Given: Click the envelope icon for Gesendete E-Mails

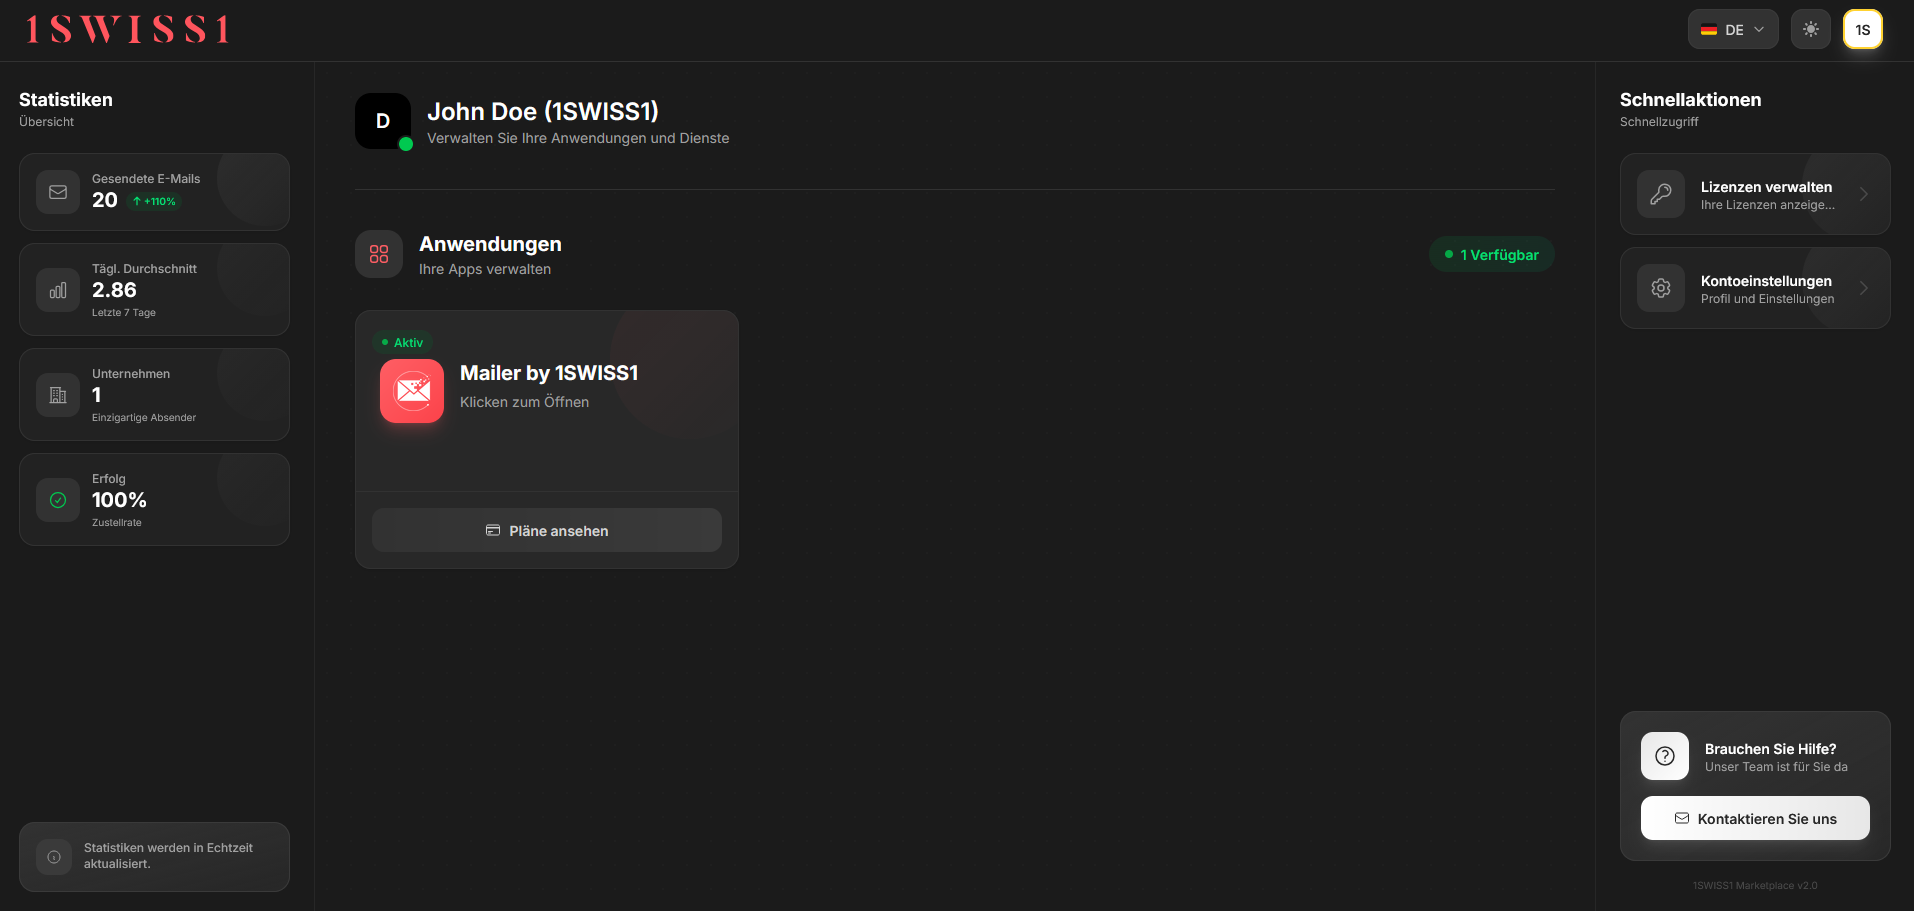Looking at the screenshot, I should 58,192.
